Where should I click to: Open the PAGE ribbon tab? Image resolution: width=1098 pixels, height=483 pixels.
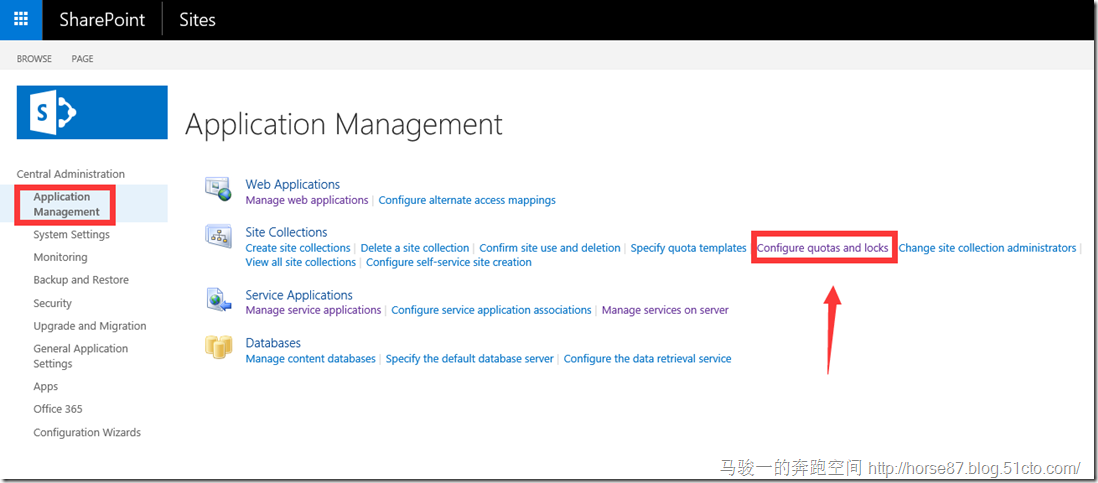coord(83,59)
